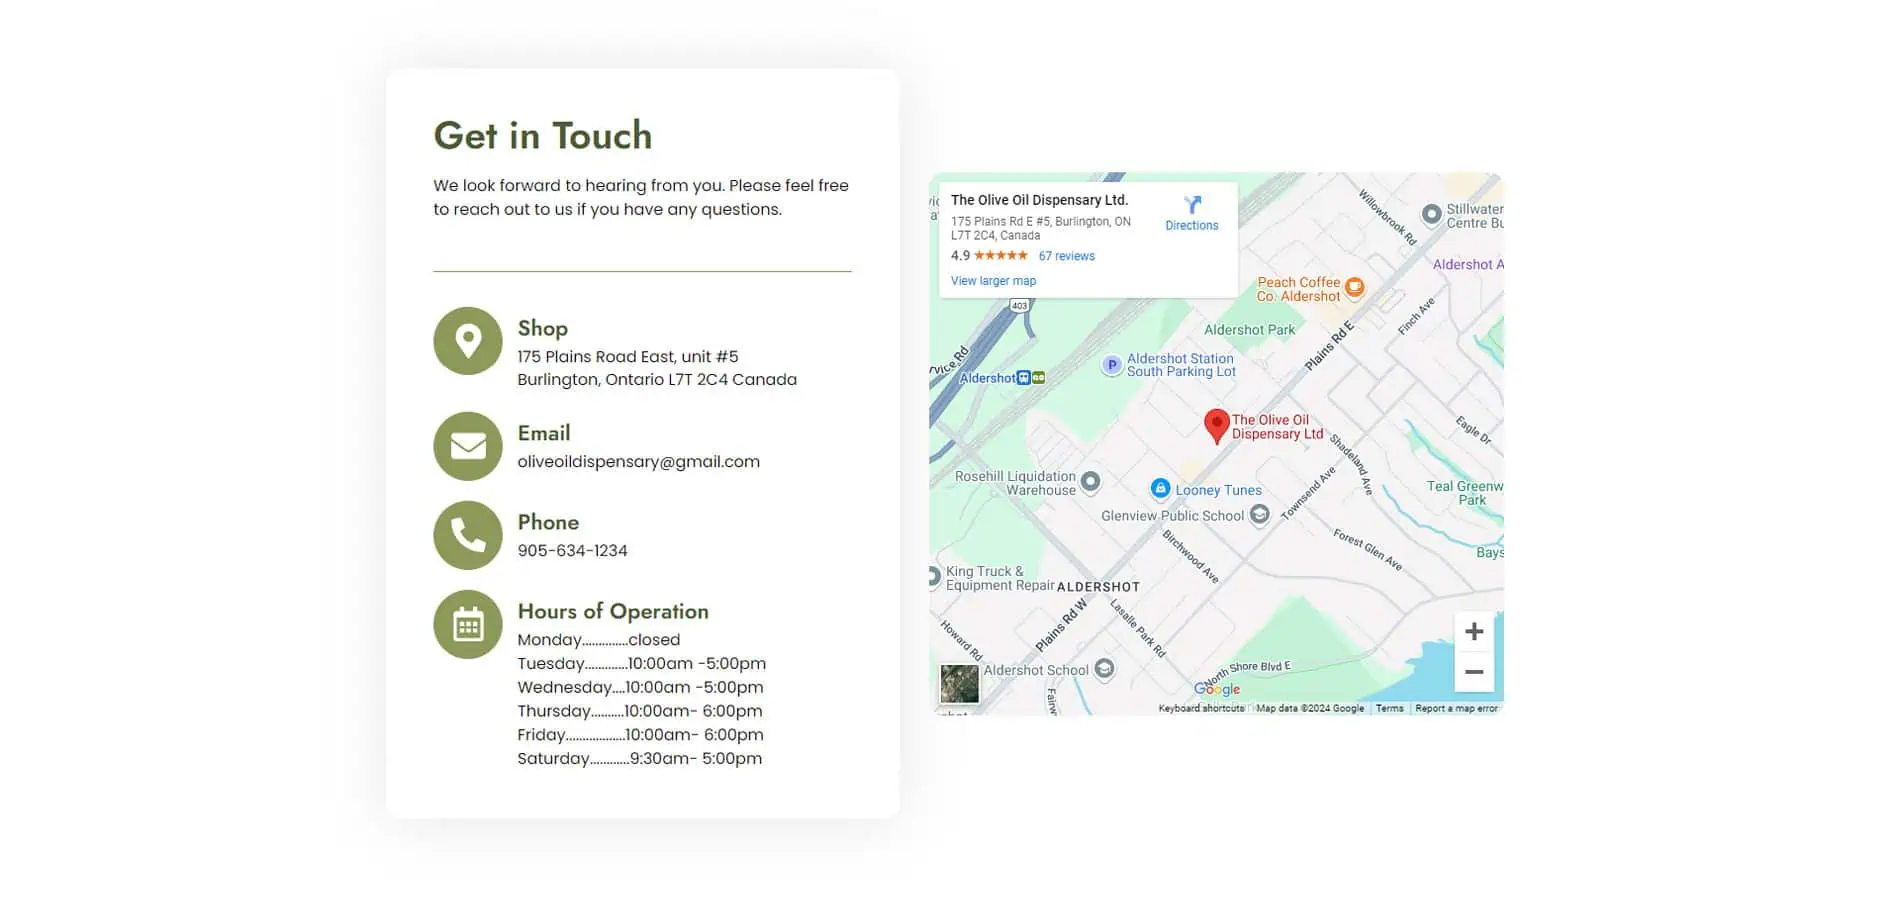Click the Friday 10:00am-6:00pm hours row

coord(640,735)
